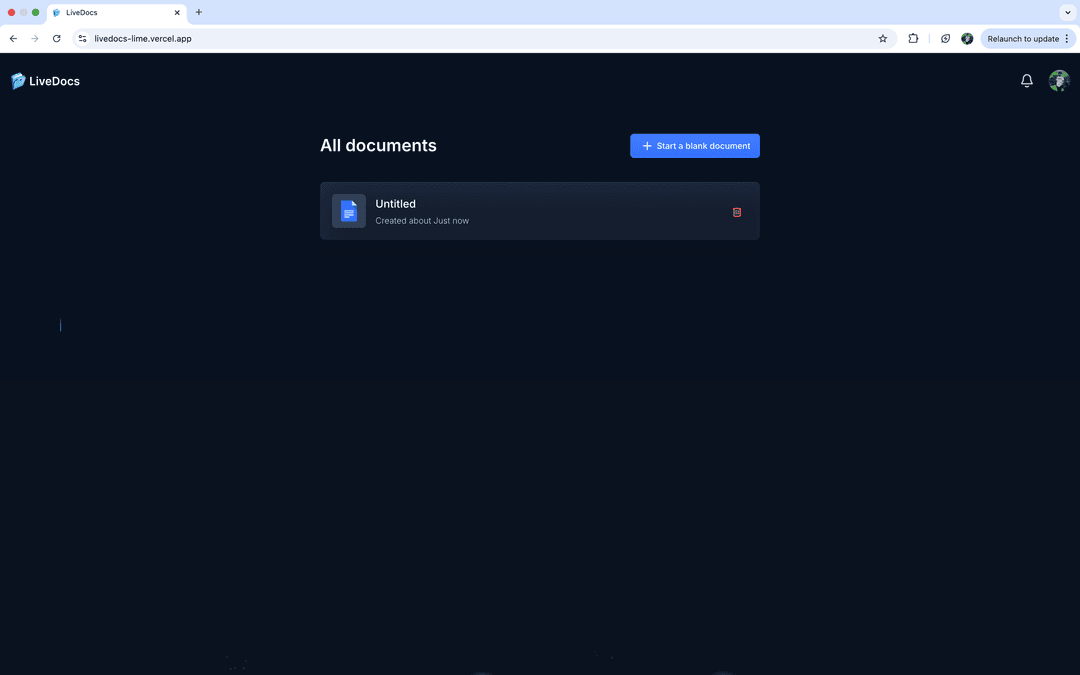Open the notifications bell
Image resolution: width=1080 pixels, height=675 pixels.
click(x=1026, y=81)
